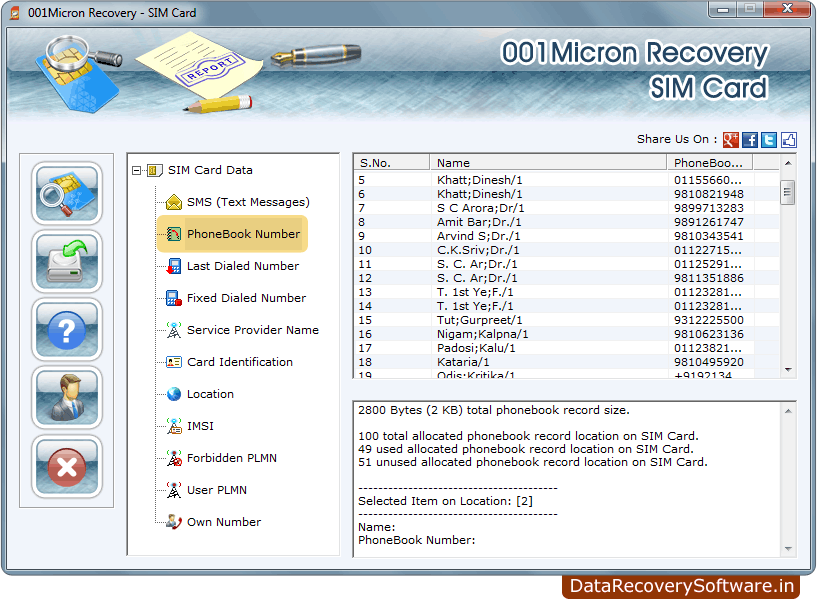Viewport: 817px width, 599px height.
Task: Click phone number 9811351886
Action: point(709,278)
